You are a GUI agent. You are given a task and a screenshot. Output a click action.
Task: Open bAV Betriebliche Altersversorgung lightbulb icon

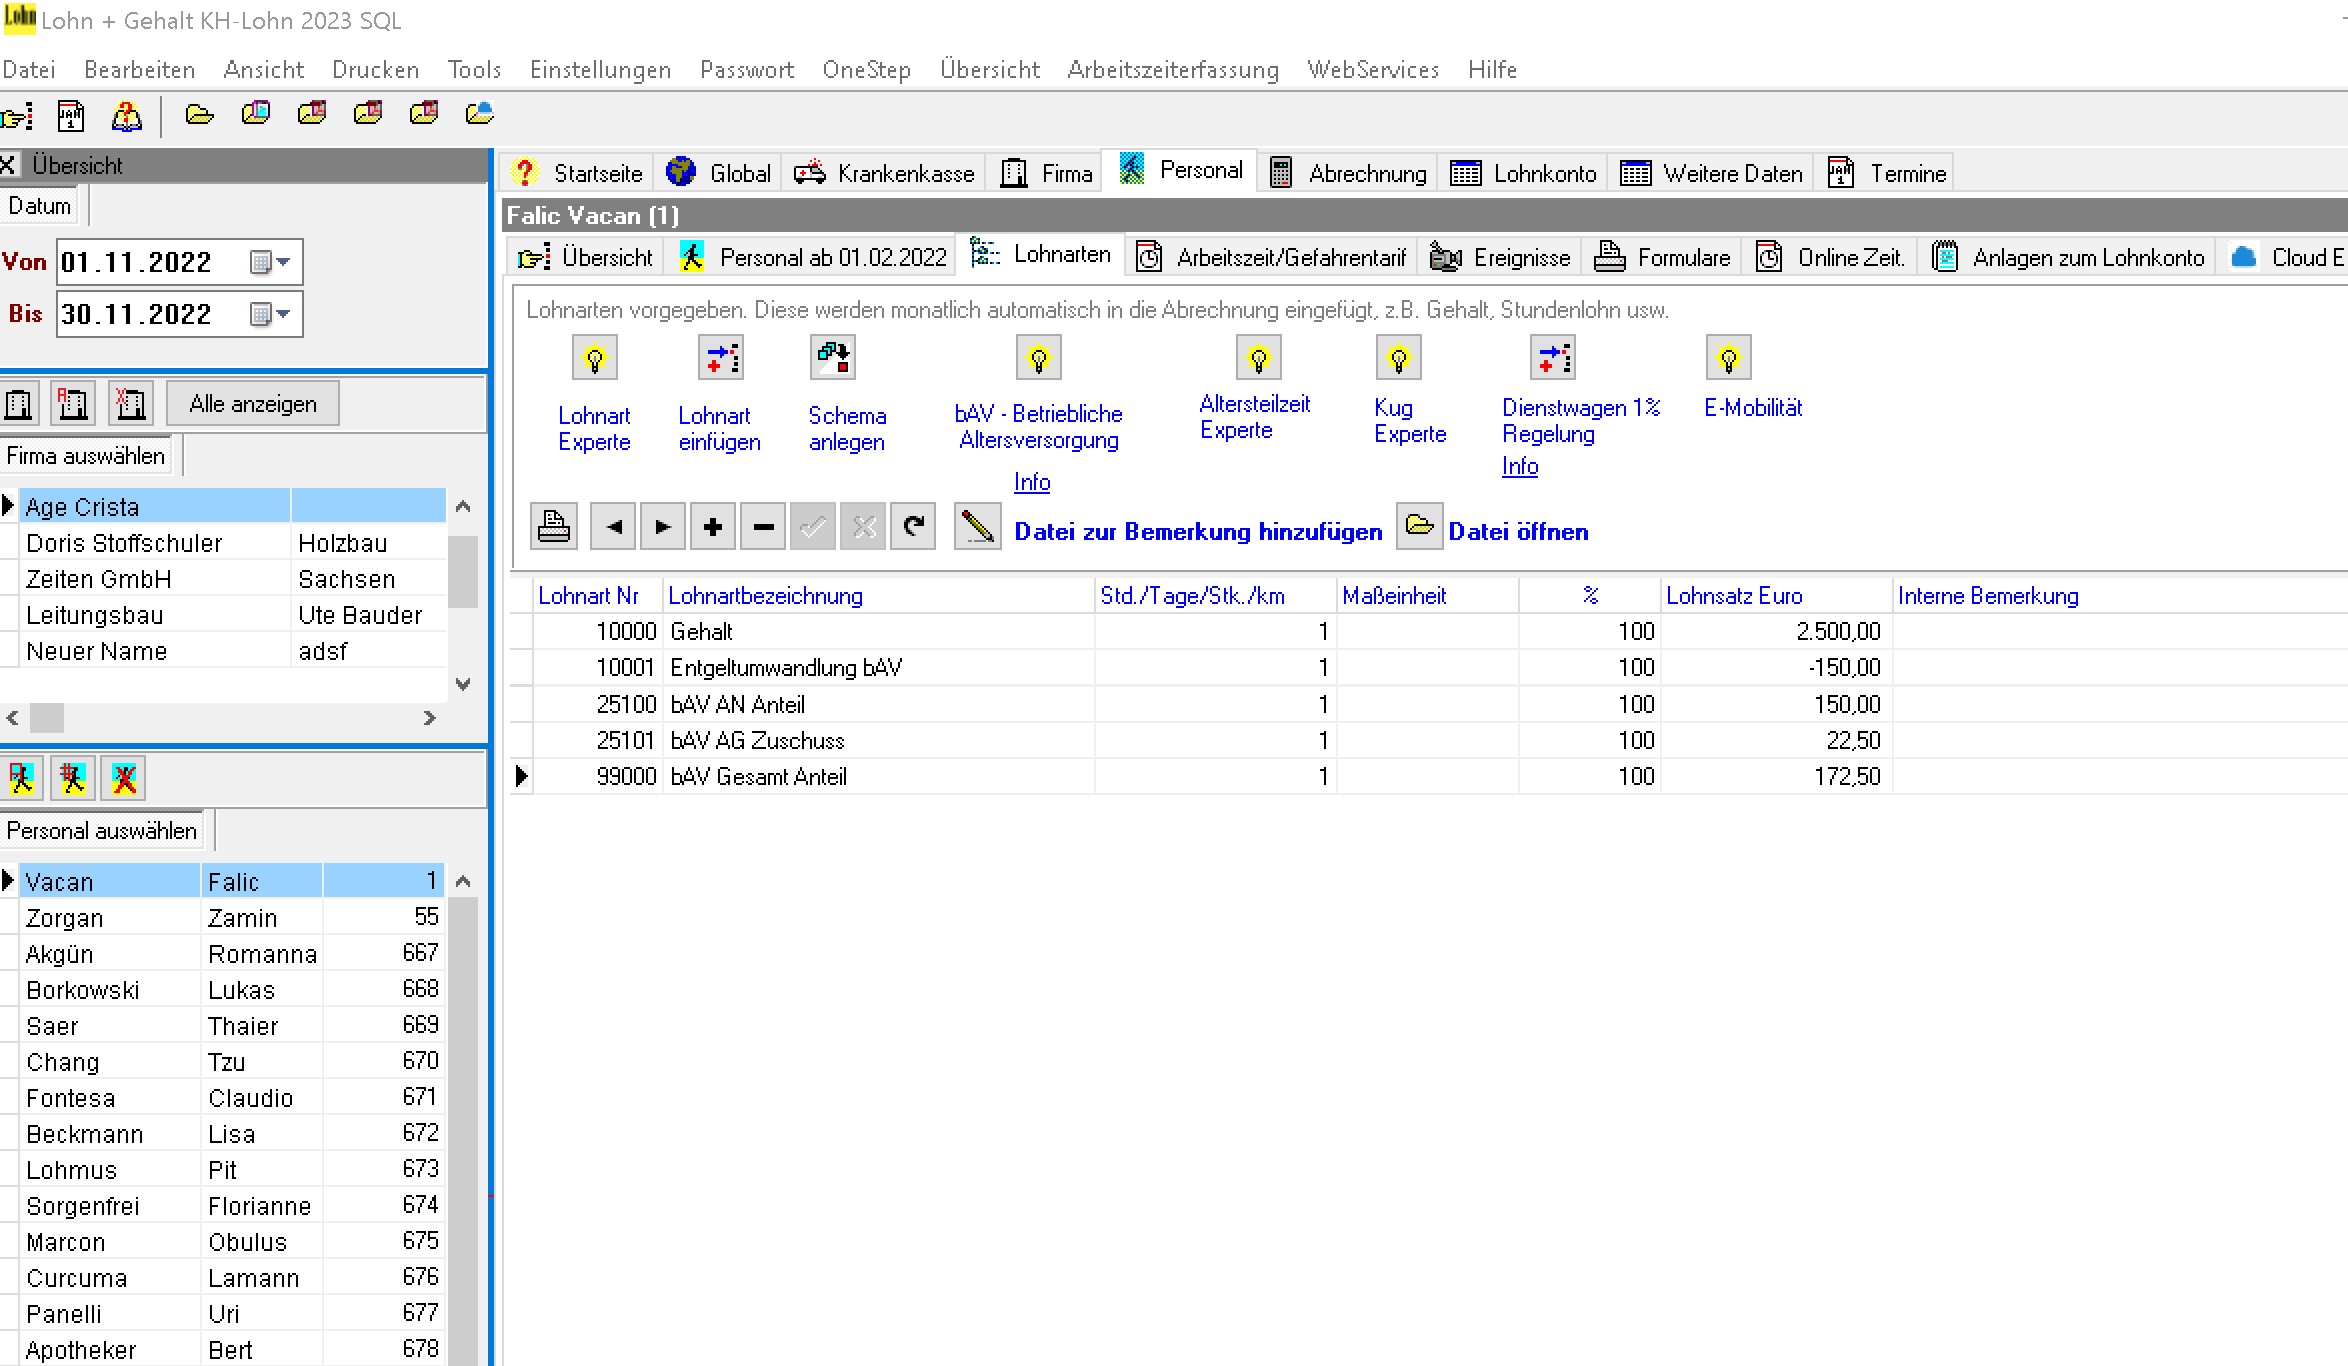point(1038,358)
